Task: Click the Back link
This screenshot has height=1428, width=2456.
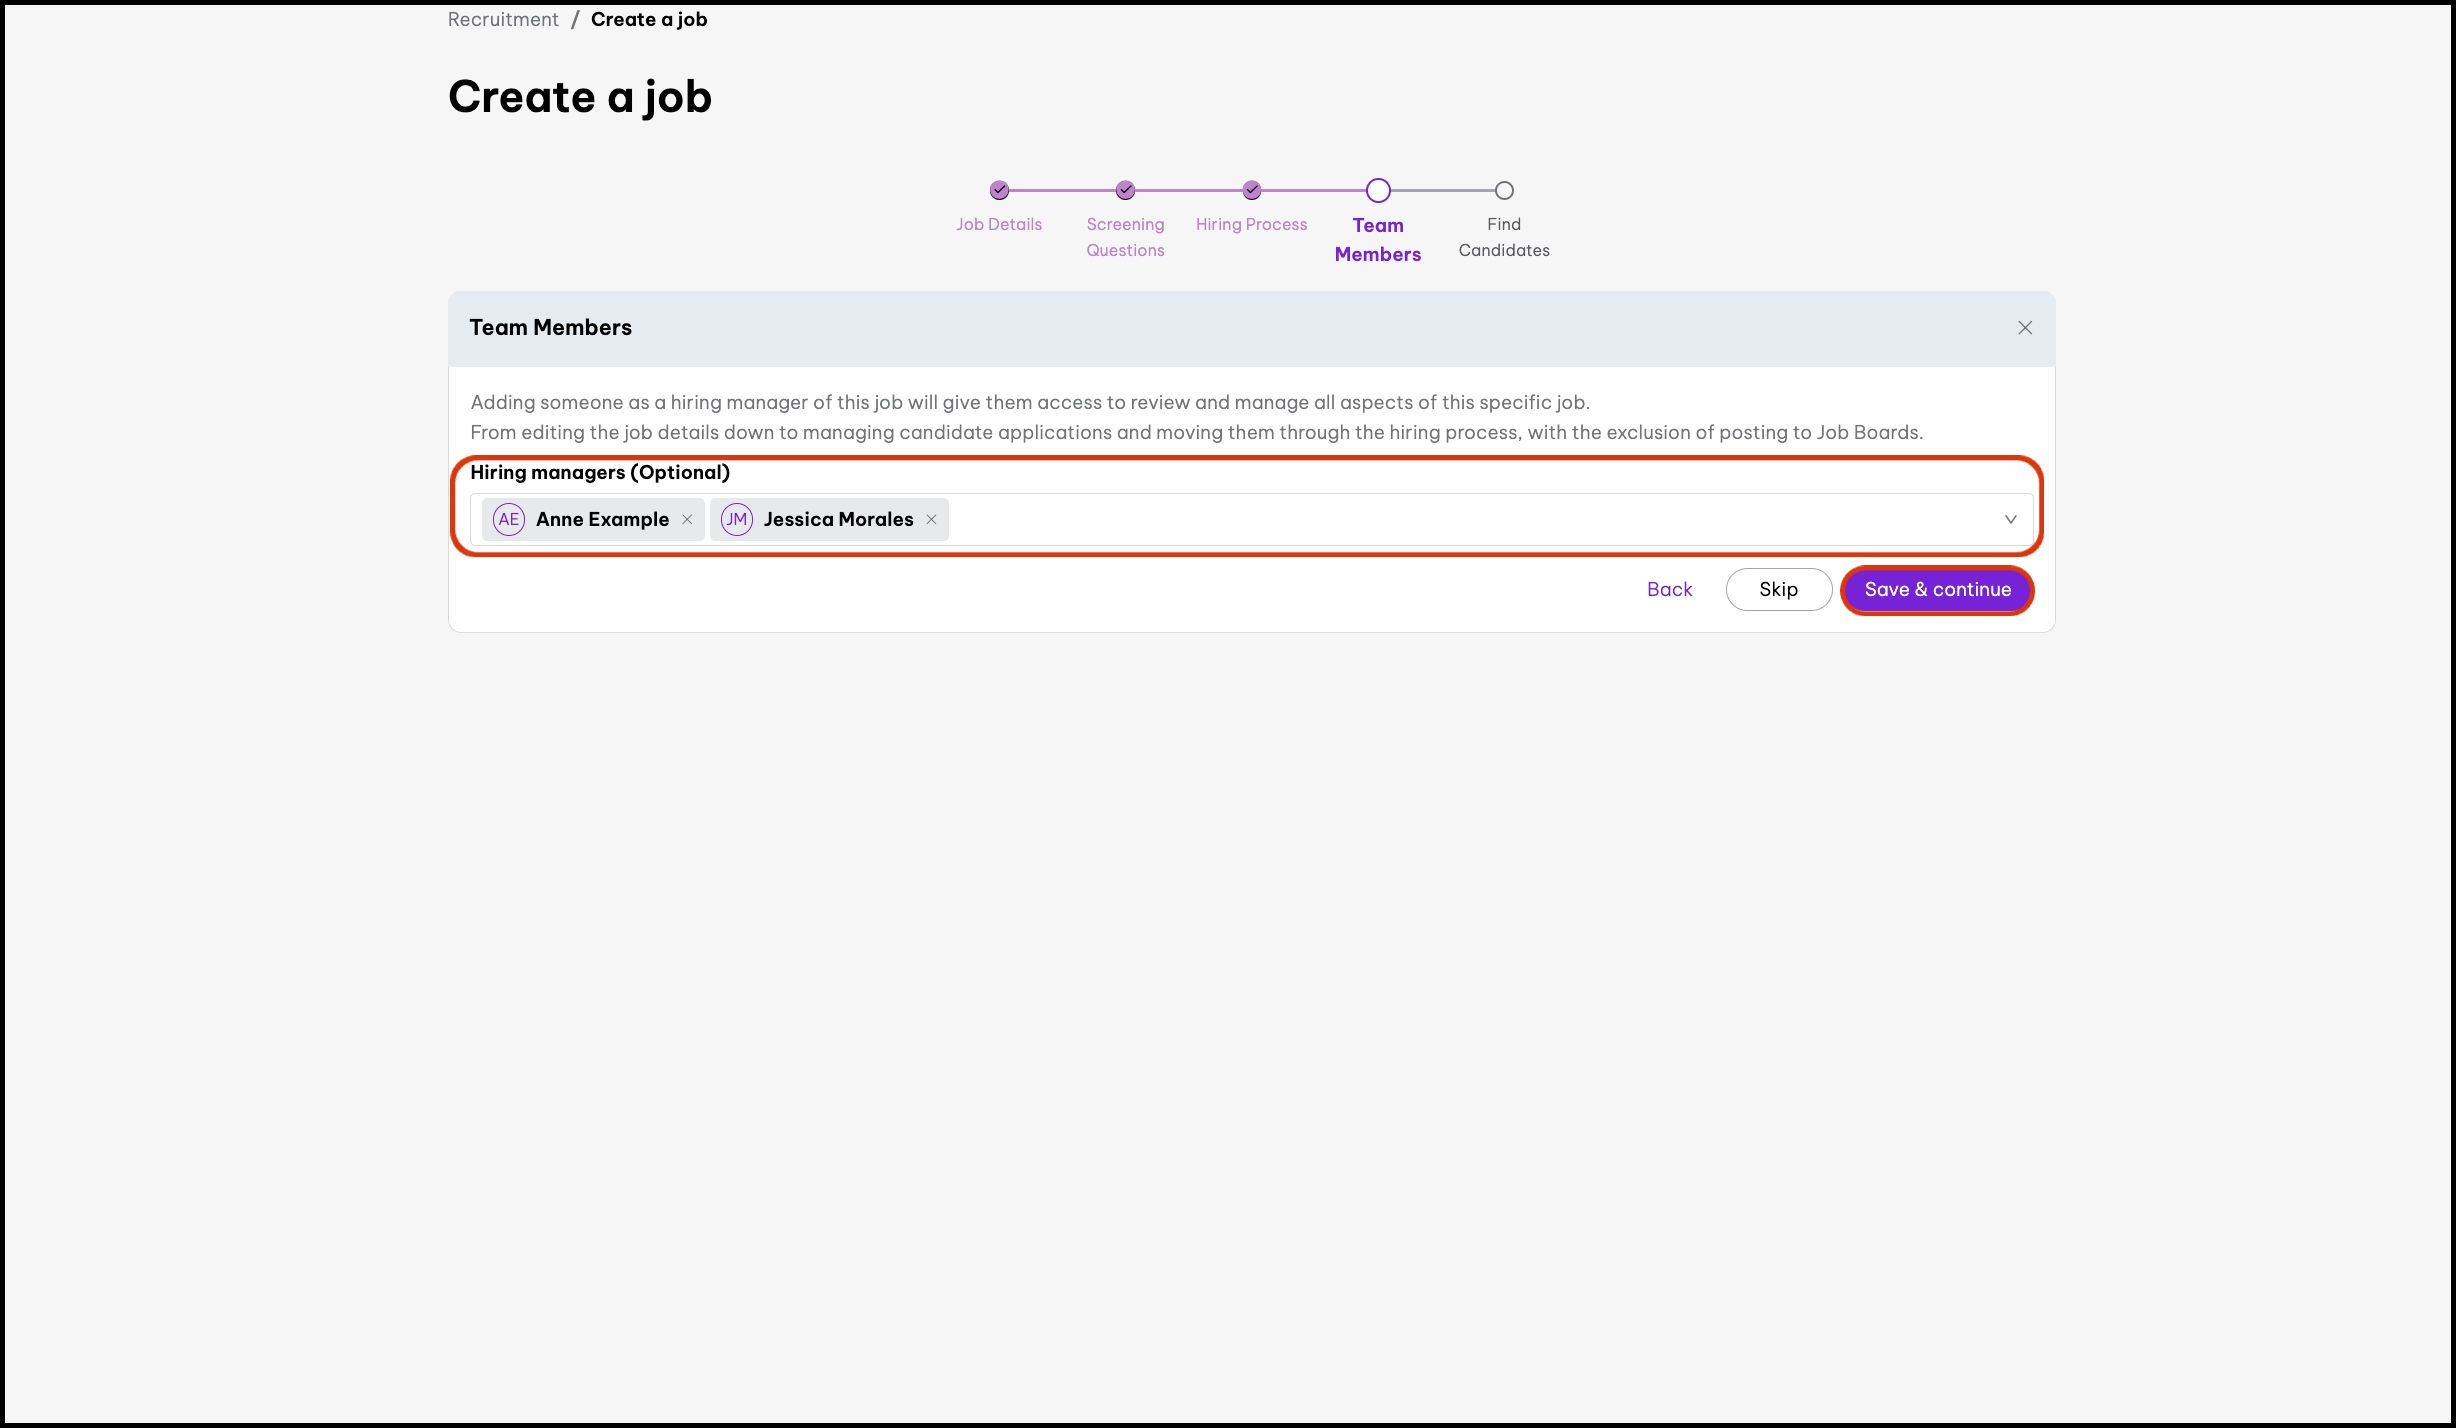Action: point(1669,589)
